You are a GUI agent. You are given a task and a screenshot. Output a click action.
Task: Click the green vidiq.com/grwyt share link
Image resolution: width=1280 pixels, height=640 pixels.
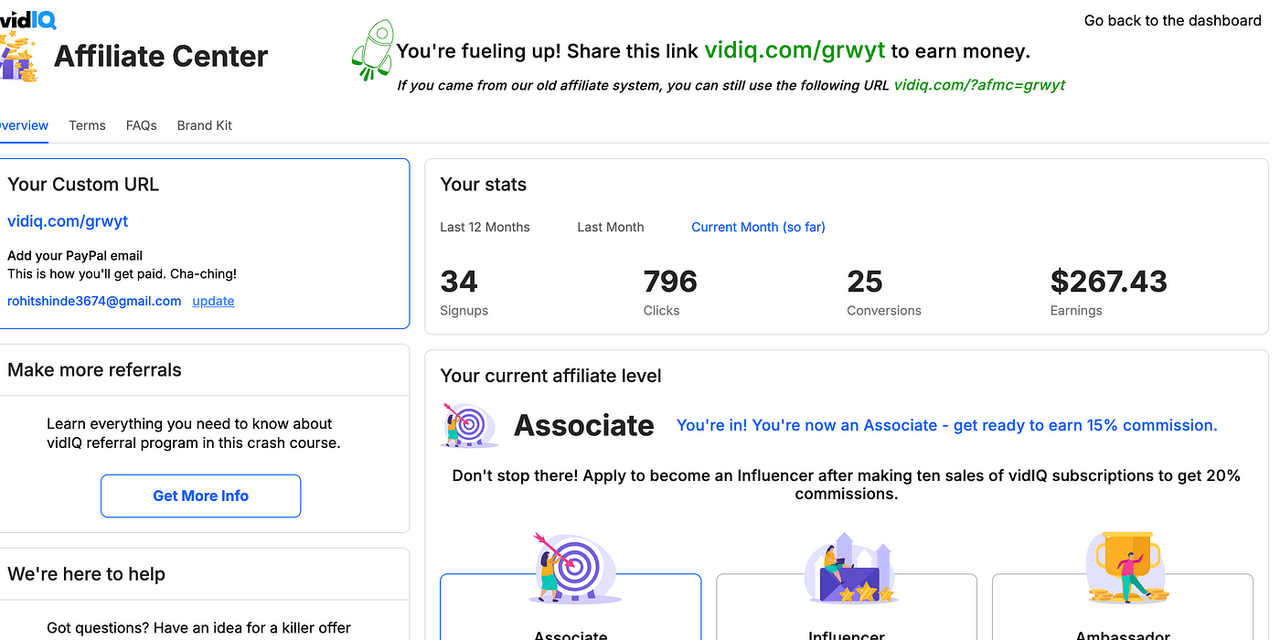795,50
